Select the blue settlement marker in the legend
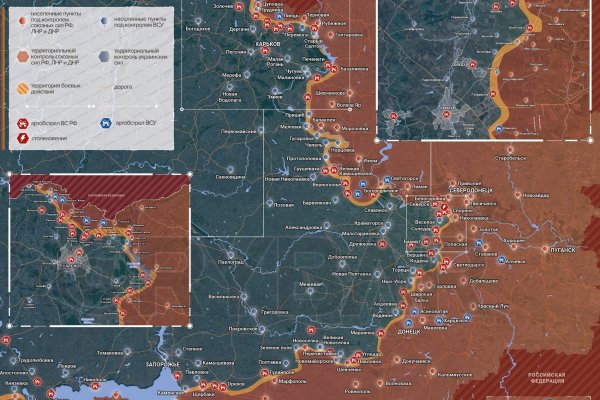The image size is (600, 400). point(104,19)
